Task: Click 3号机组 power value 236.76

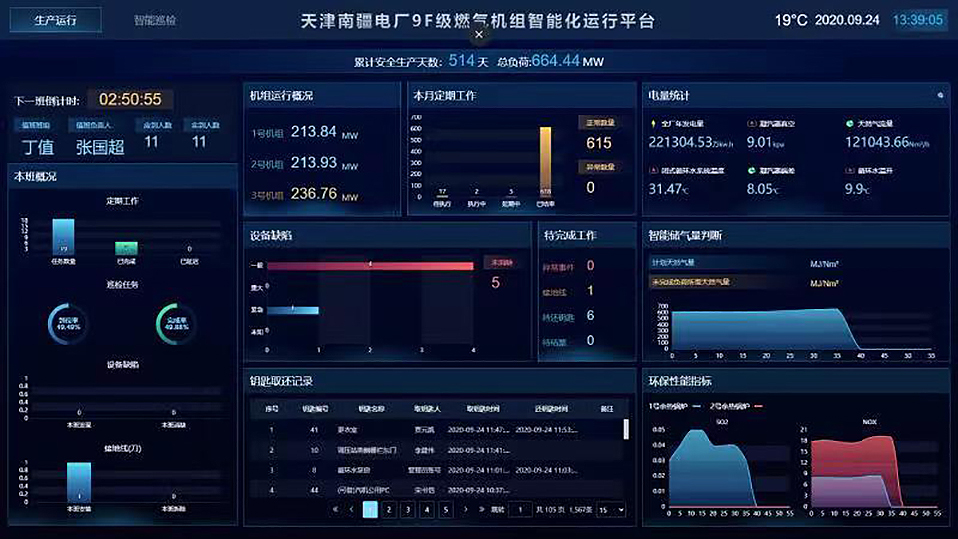Action: [x=313, y=194]
